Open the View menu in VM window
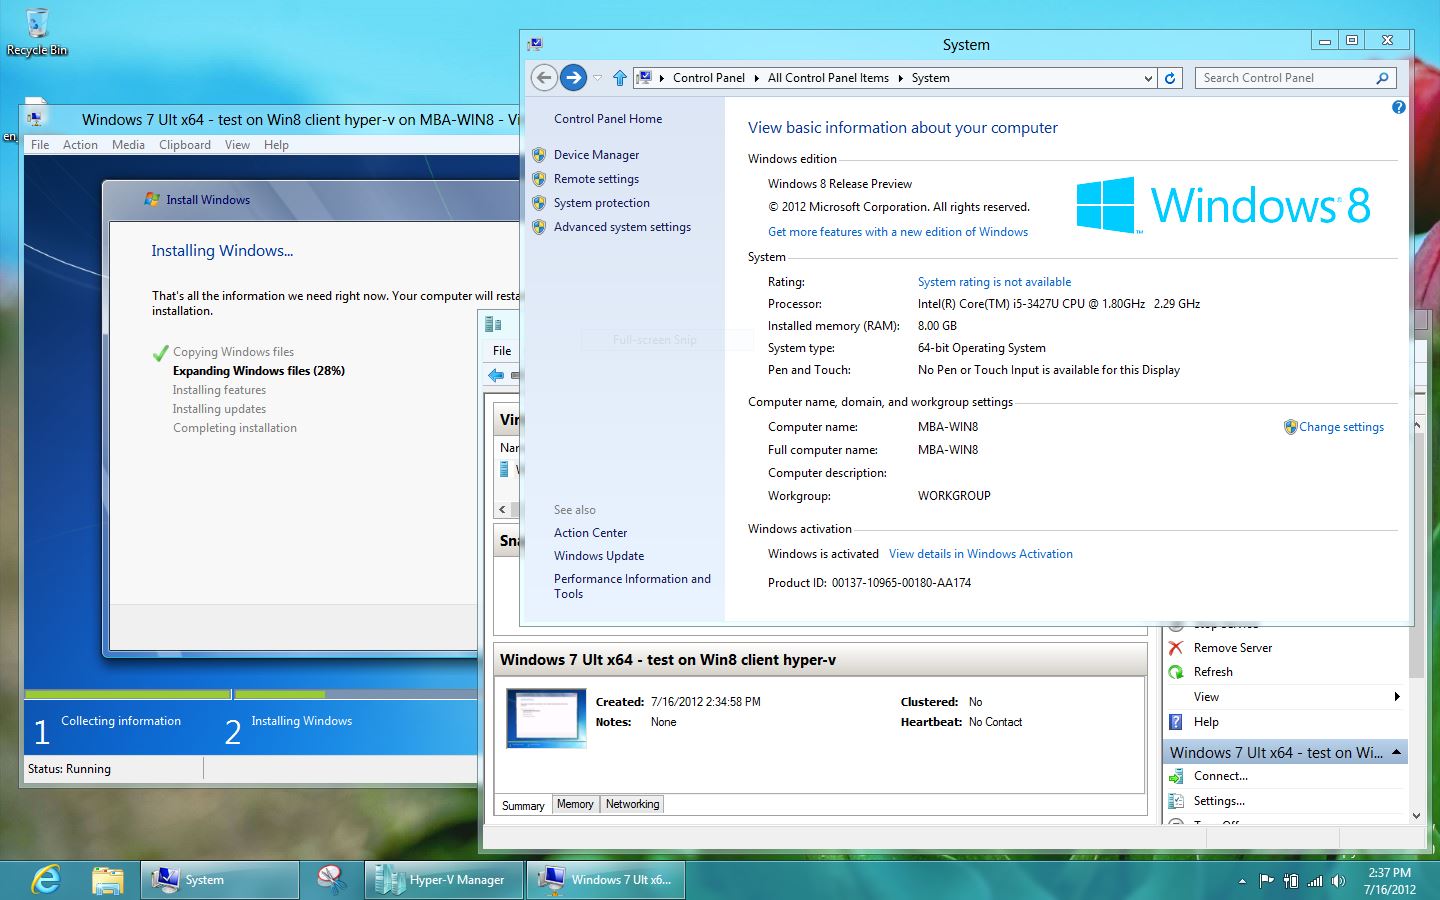This screenshot has width=1440, height=900. pos(237,145)
